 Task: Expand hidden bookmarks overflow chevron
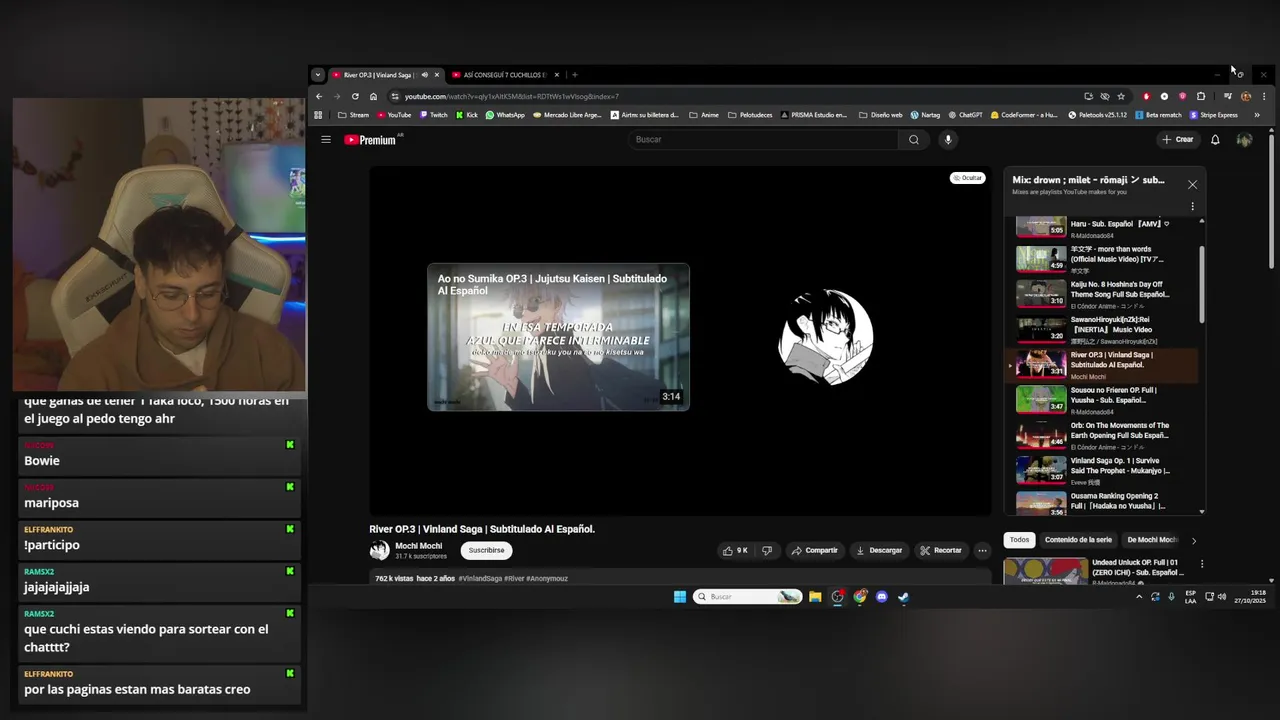pyautogui.click(x=1257, y=115)
